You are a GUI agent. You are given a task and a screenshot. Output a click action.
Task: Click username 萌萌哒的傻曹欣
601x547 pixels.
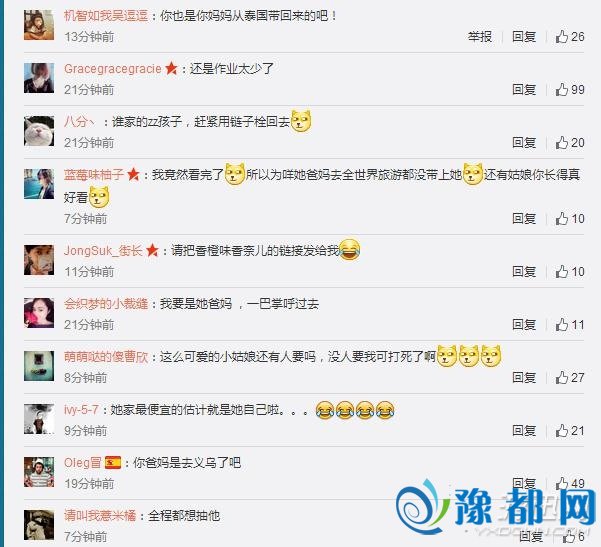[x=106, y=357]
